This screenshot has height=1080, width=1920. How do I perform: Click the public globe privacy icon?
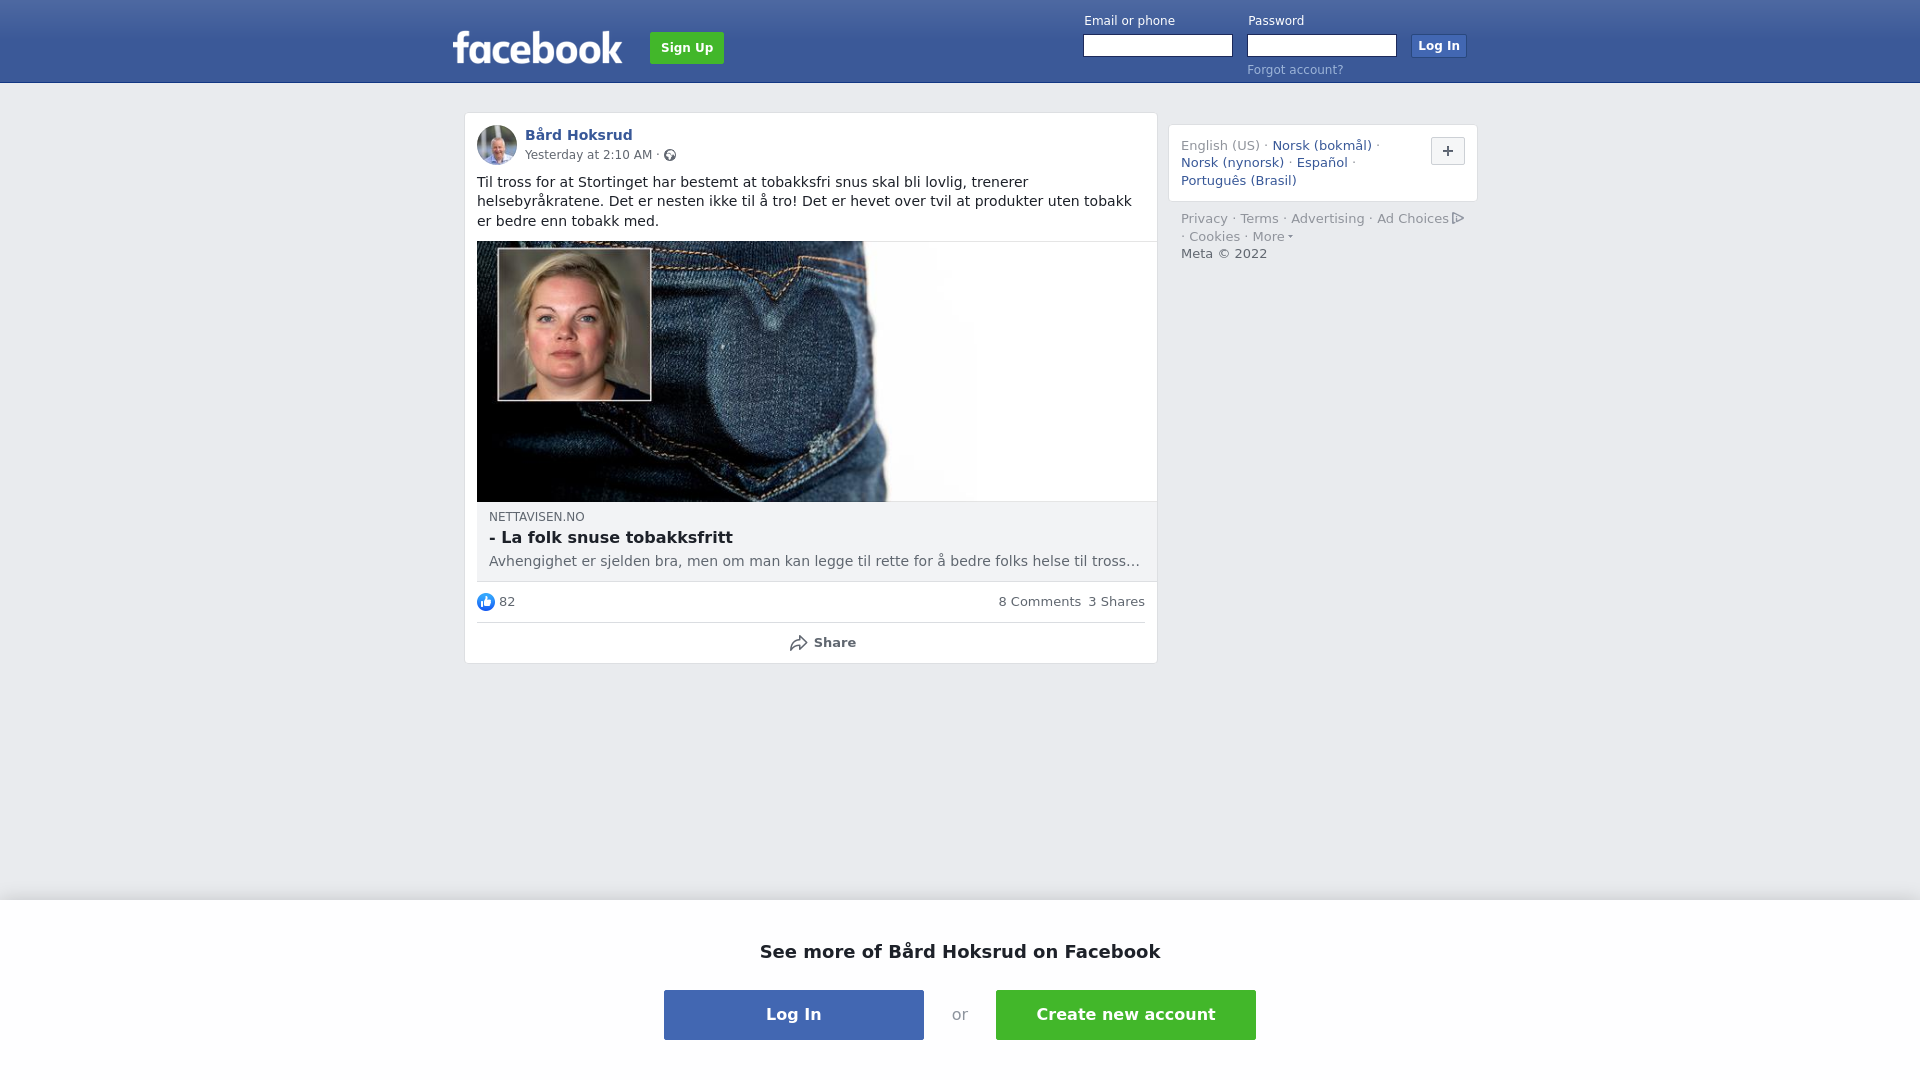point(670,155)
